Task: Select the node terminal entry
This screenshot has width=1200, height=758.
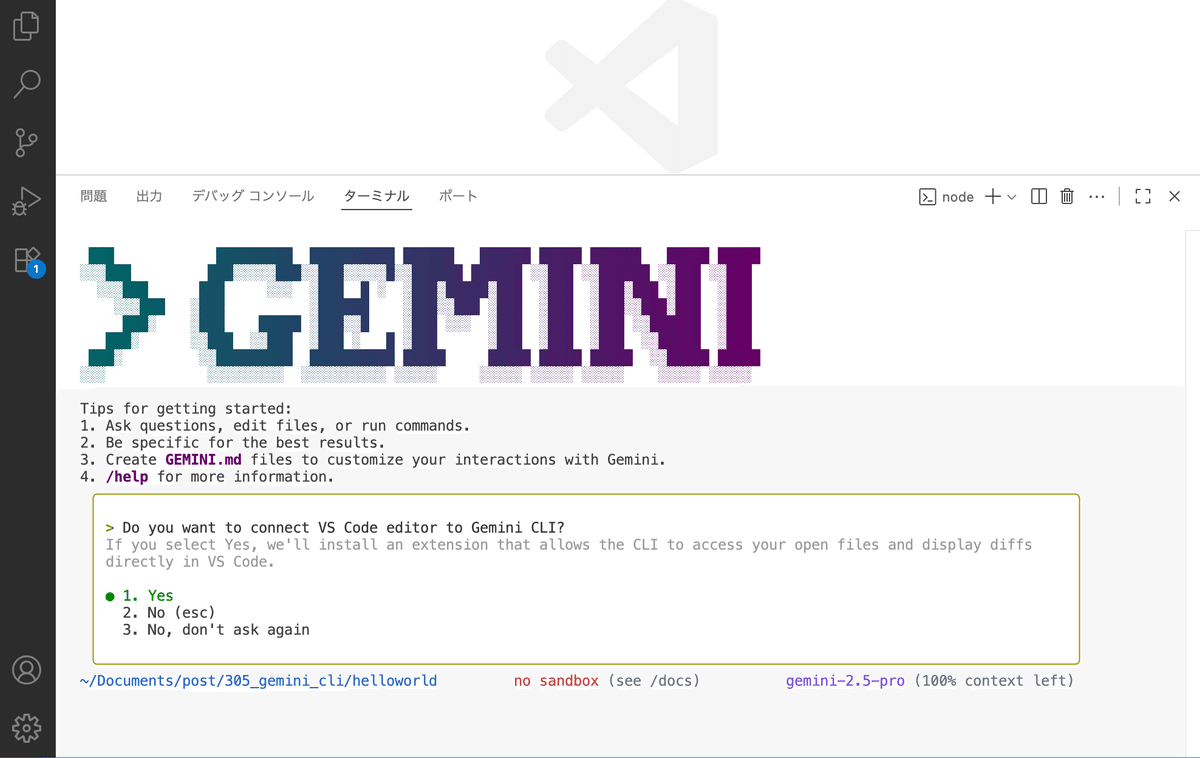Action: (948, 196)
